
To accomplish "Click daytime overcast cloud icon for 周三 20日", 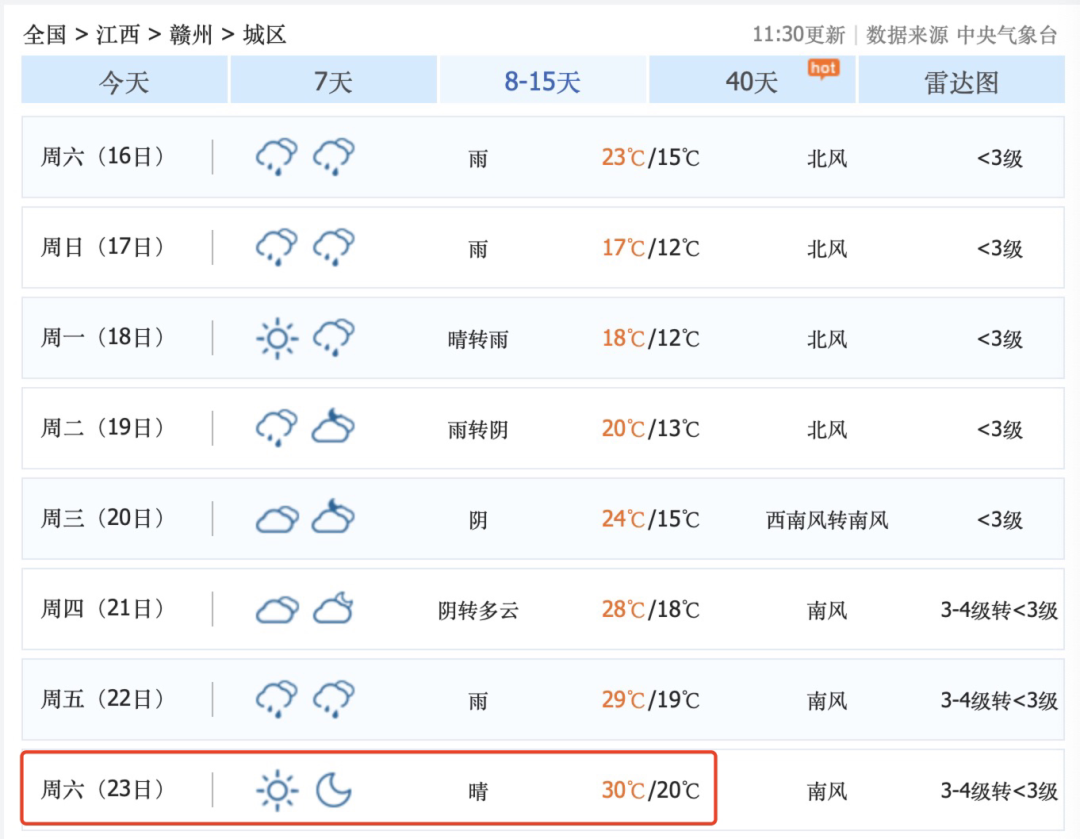I will pyautogui.click(x=277, y=519).
